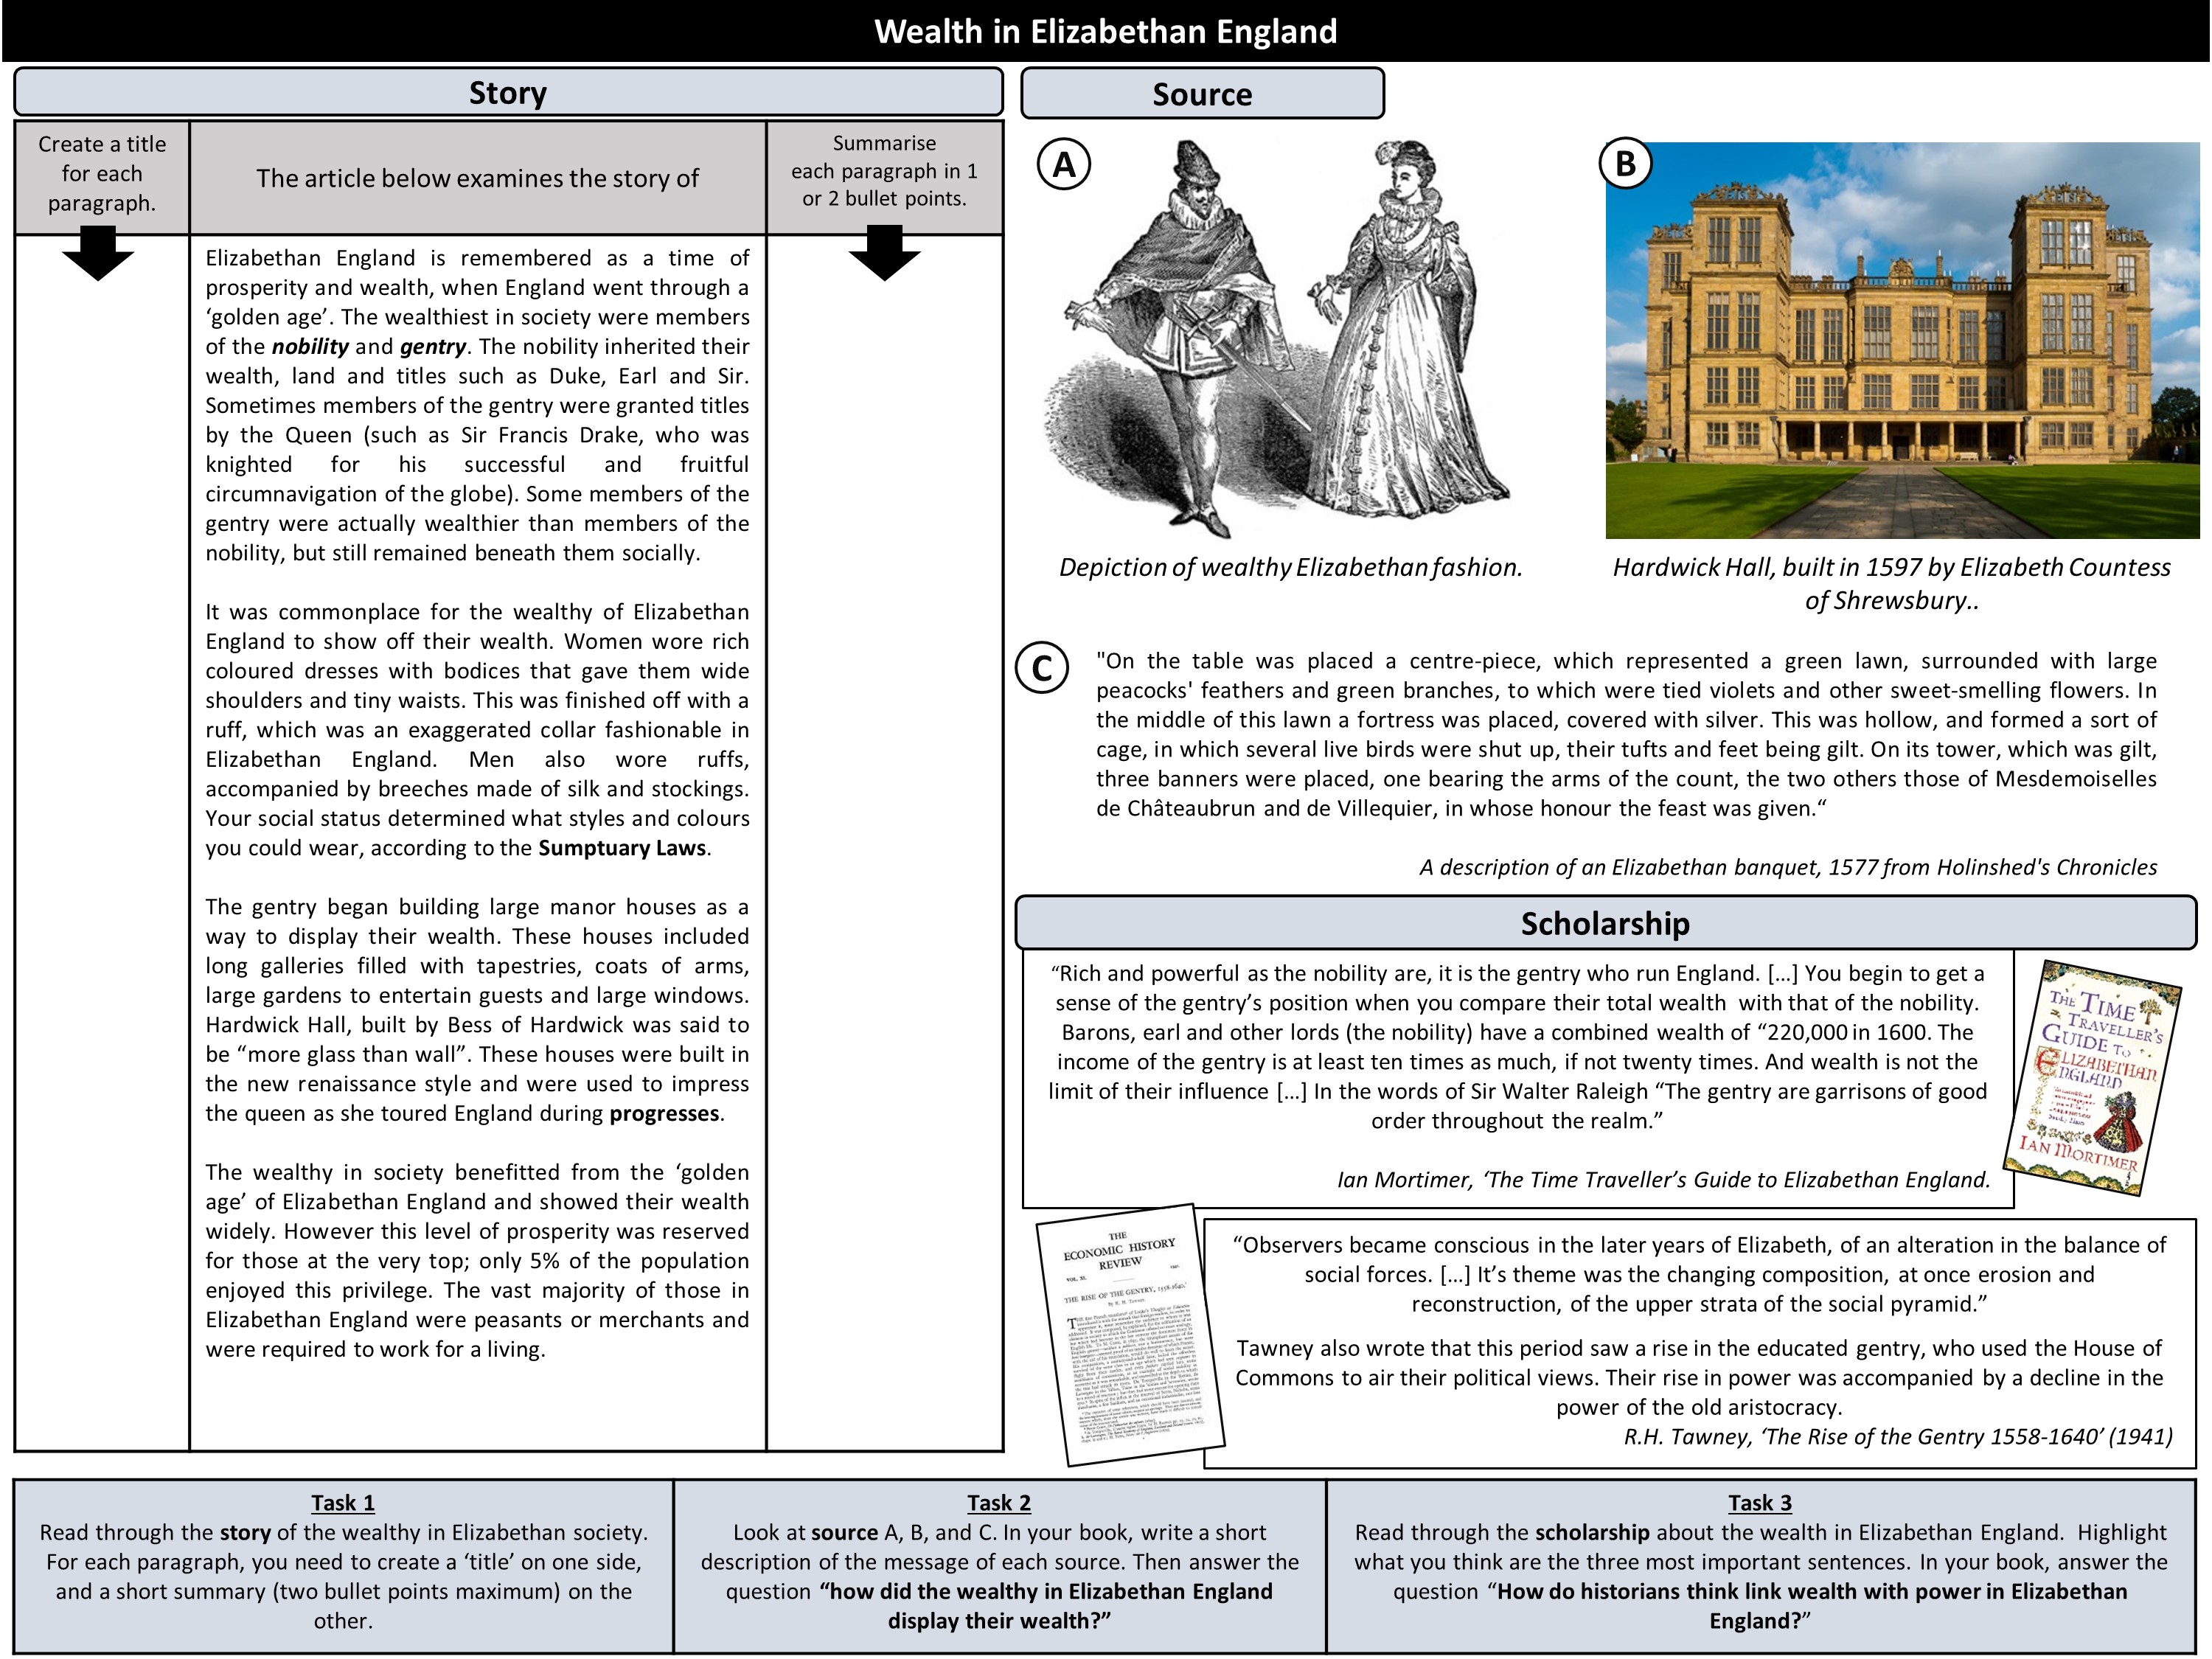2212x1659 pixels.
Task: Click 'Wealth in Elizabethan England' title bar
Action: 1105,31
